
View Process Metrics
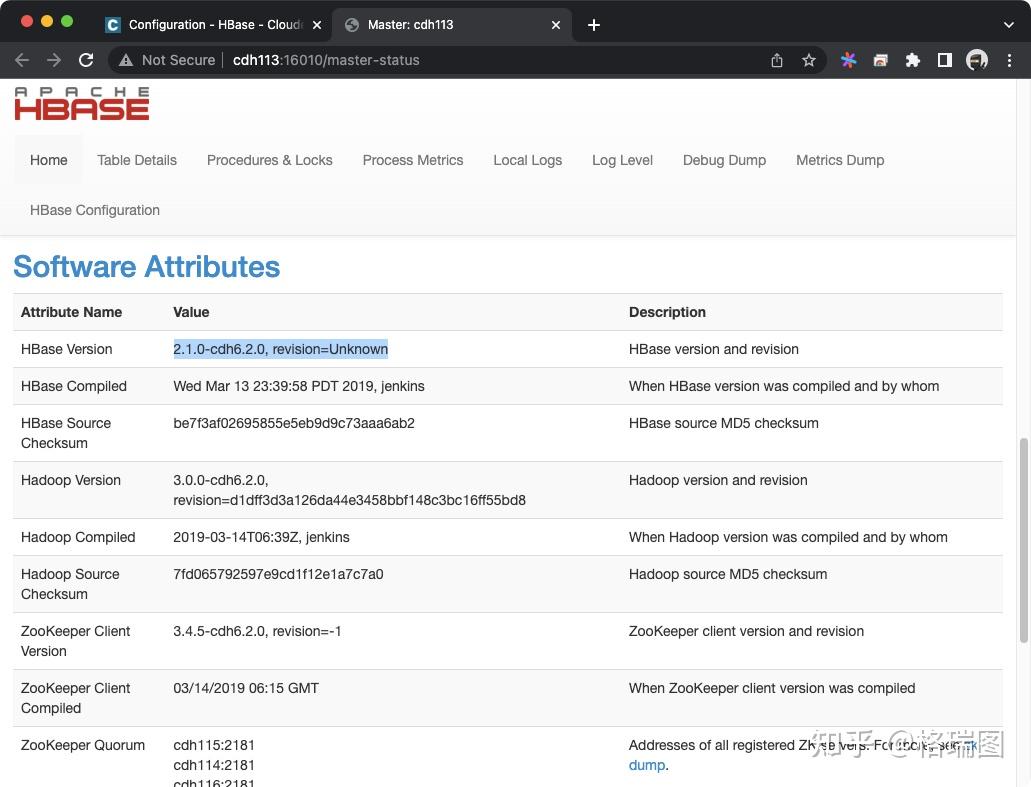click(412, 159)
